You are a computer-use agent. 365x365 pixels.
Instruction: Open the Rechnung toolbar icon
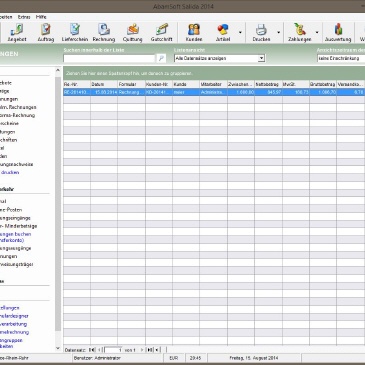(x=104, y=33)
